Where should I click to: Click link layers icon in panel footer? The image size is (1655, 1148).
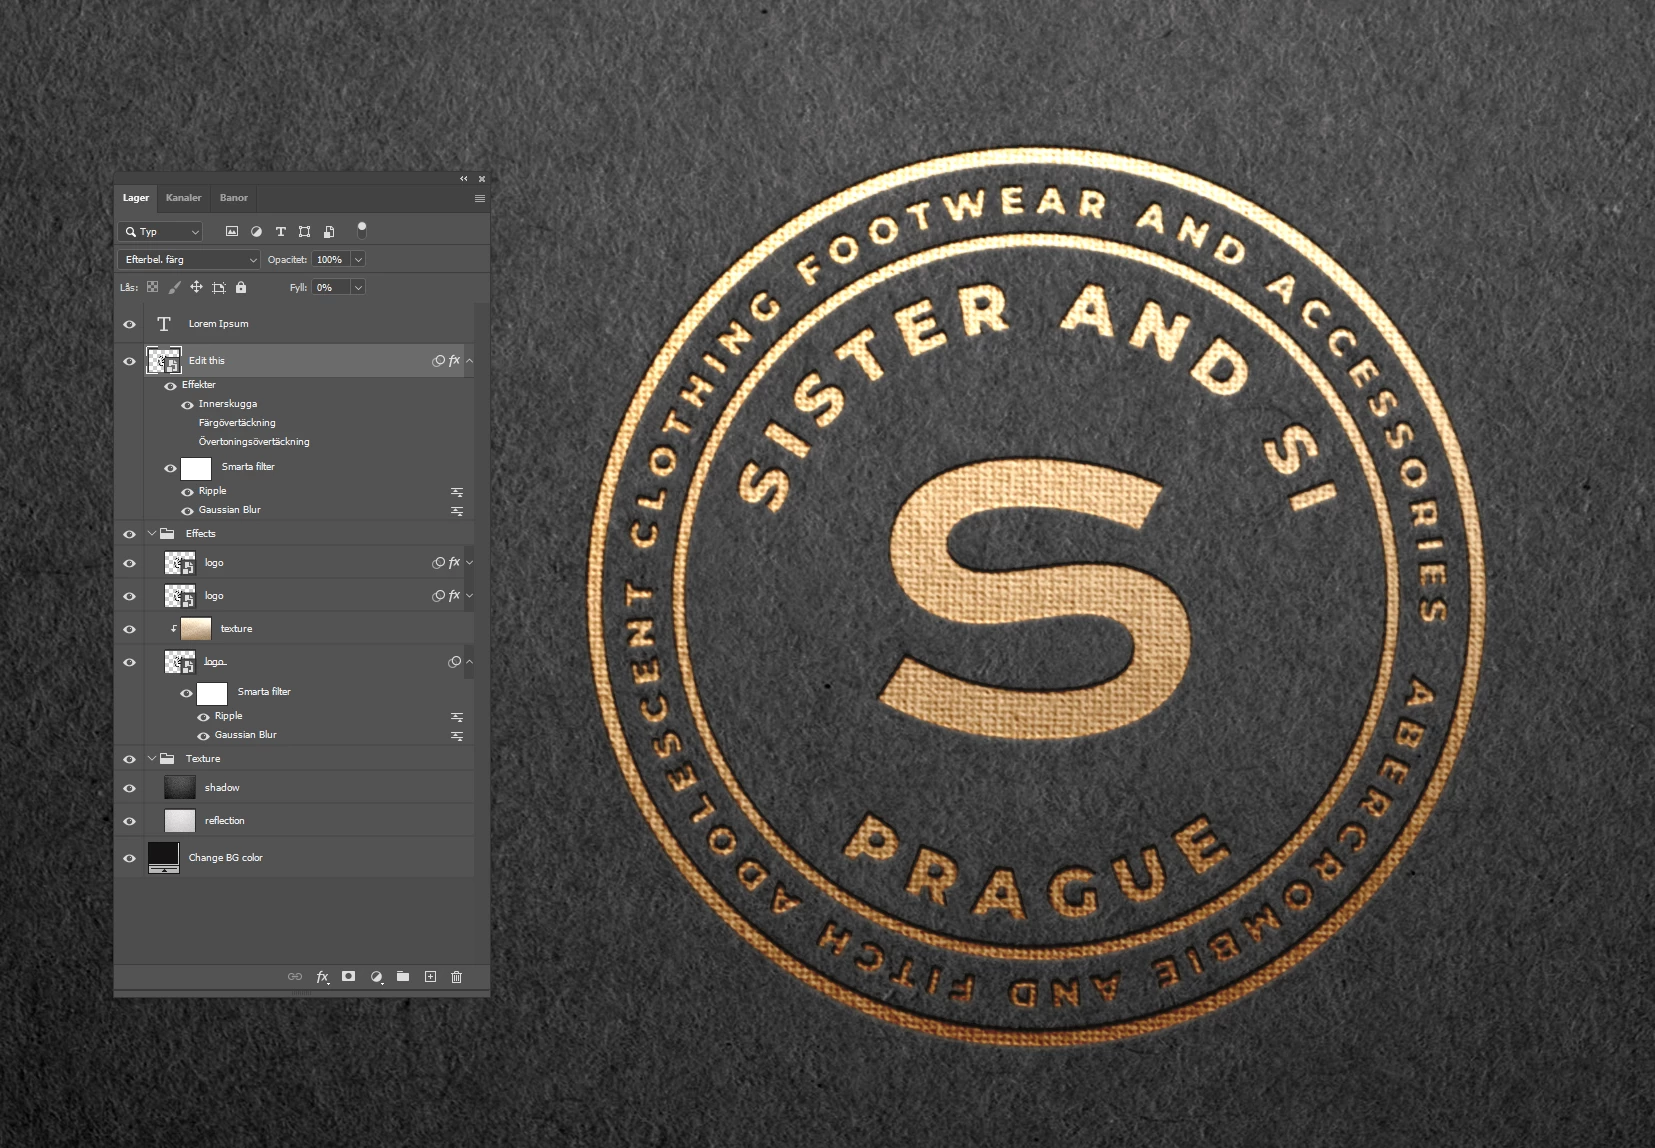tap(294, 977)
